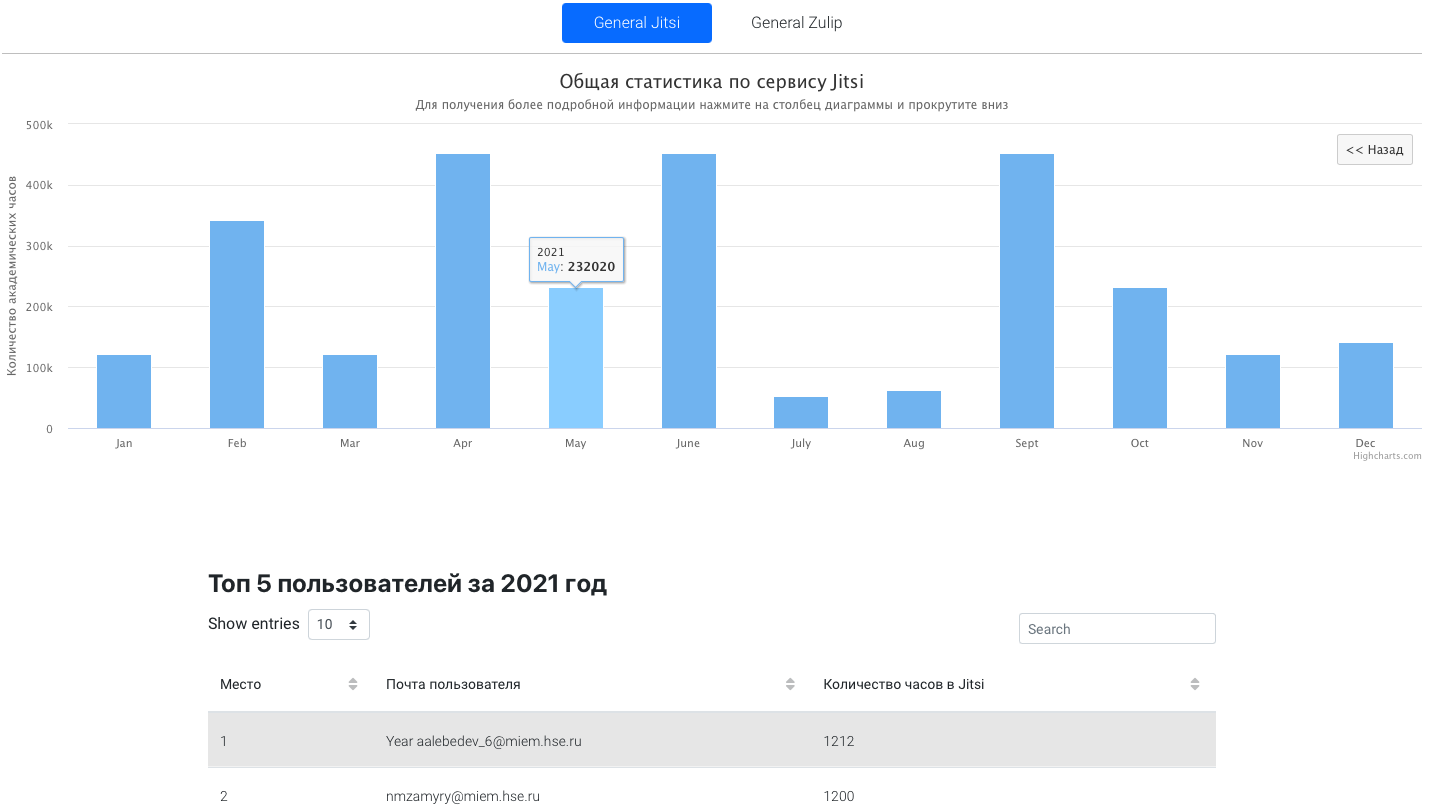Sort table by Место column header
The image size is (1429, 812).
click(x=289, y=684)
